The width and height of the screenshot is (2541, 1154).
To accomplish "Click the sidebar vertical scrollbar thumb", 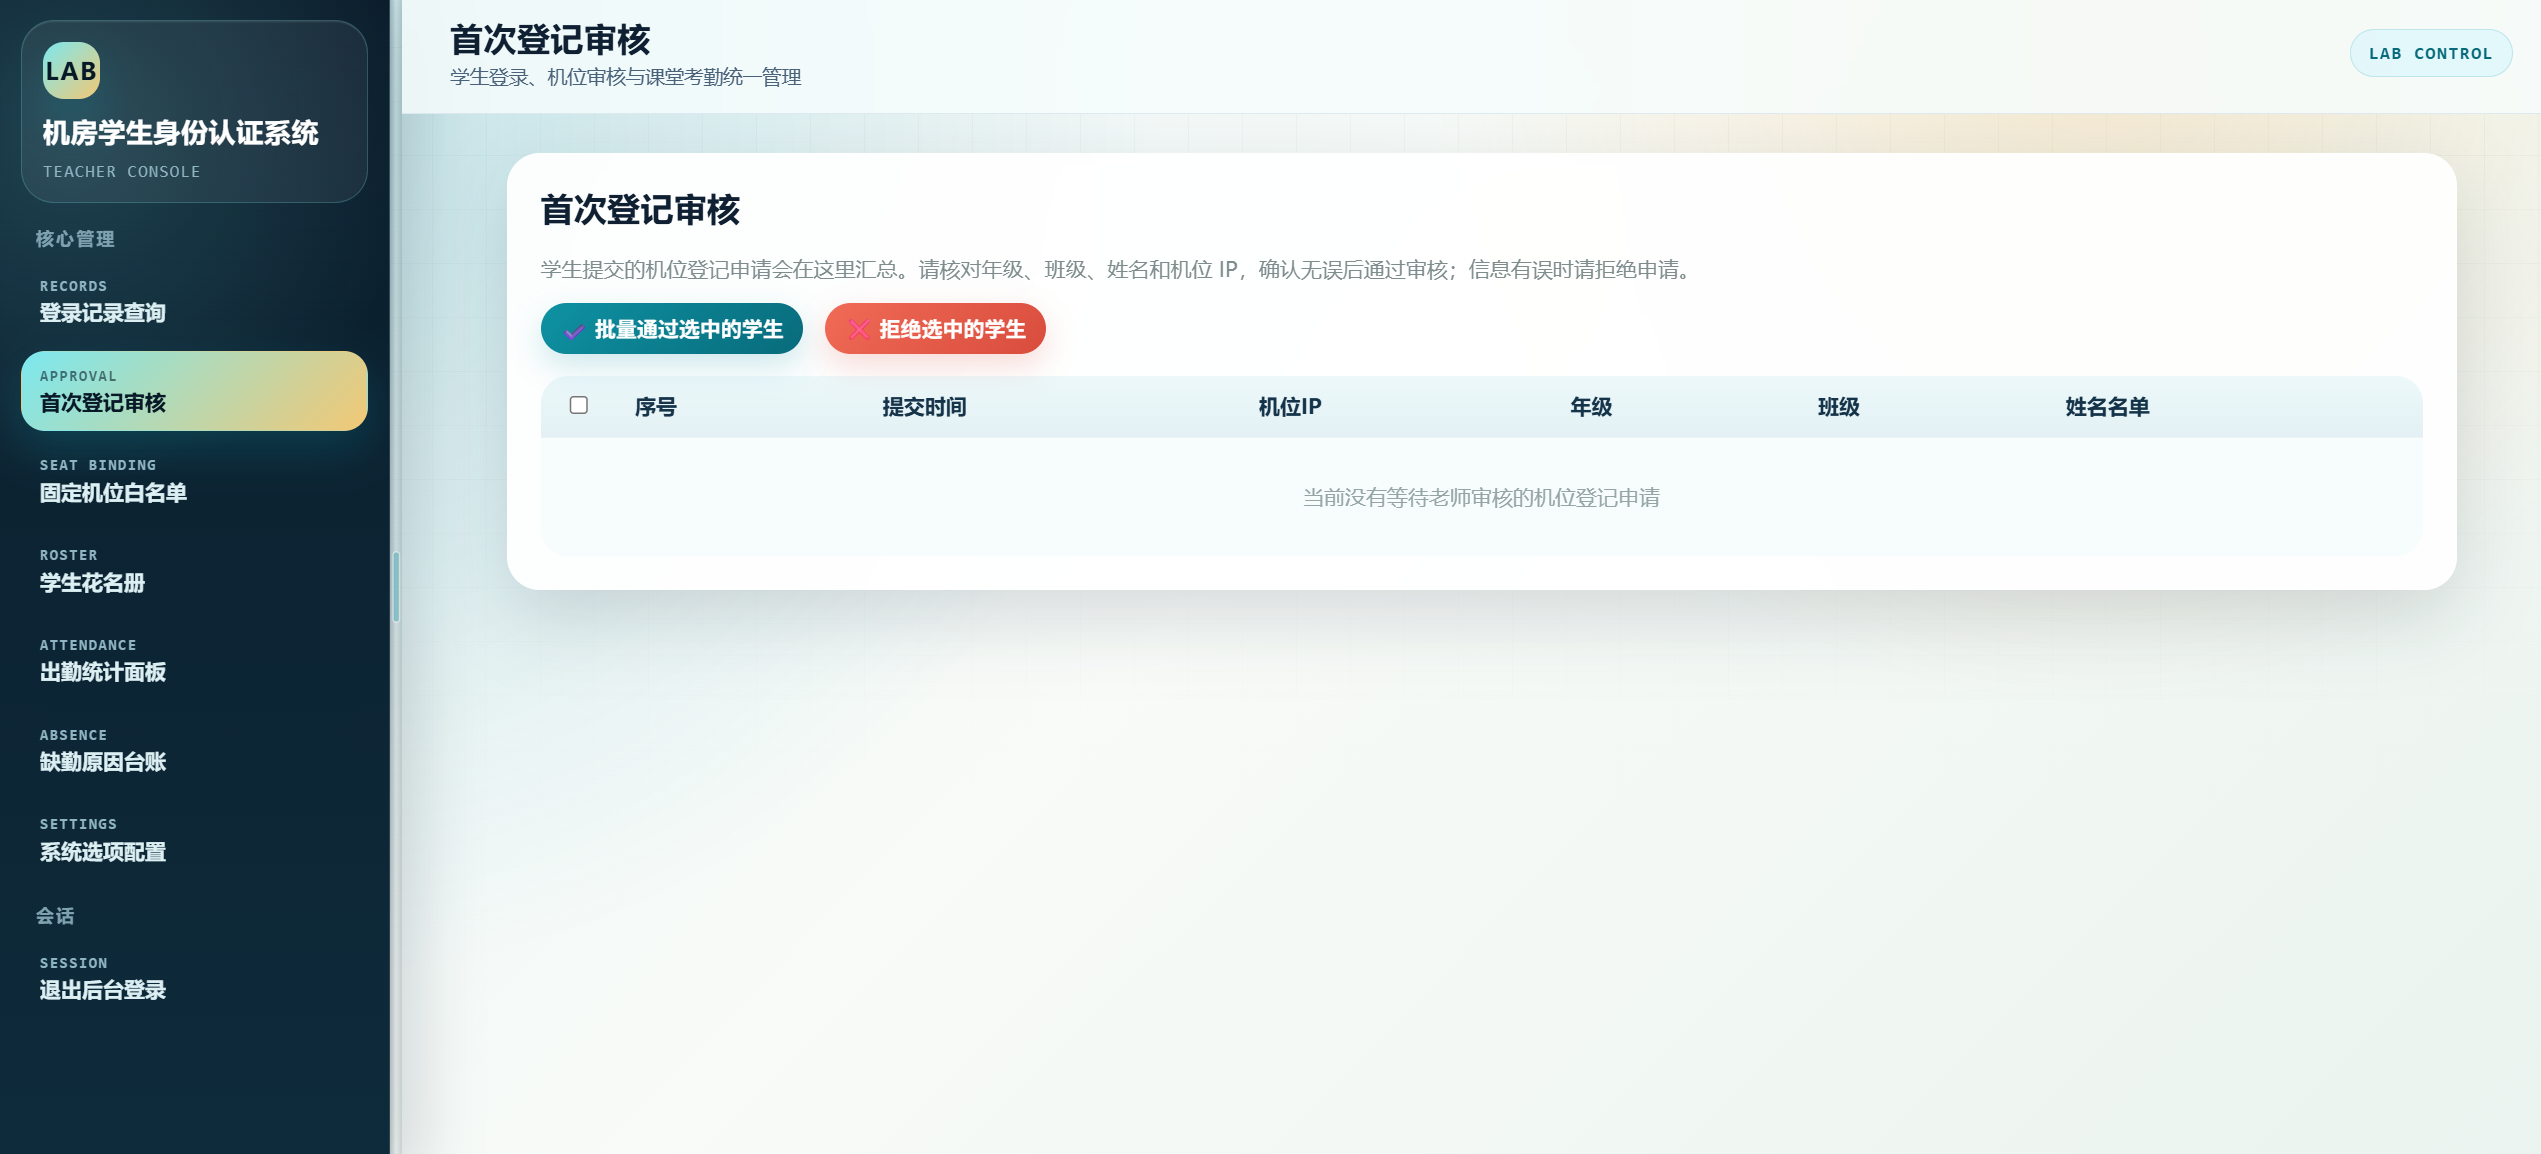I will (x=397, y=587).
